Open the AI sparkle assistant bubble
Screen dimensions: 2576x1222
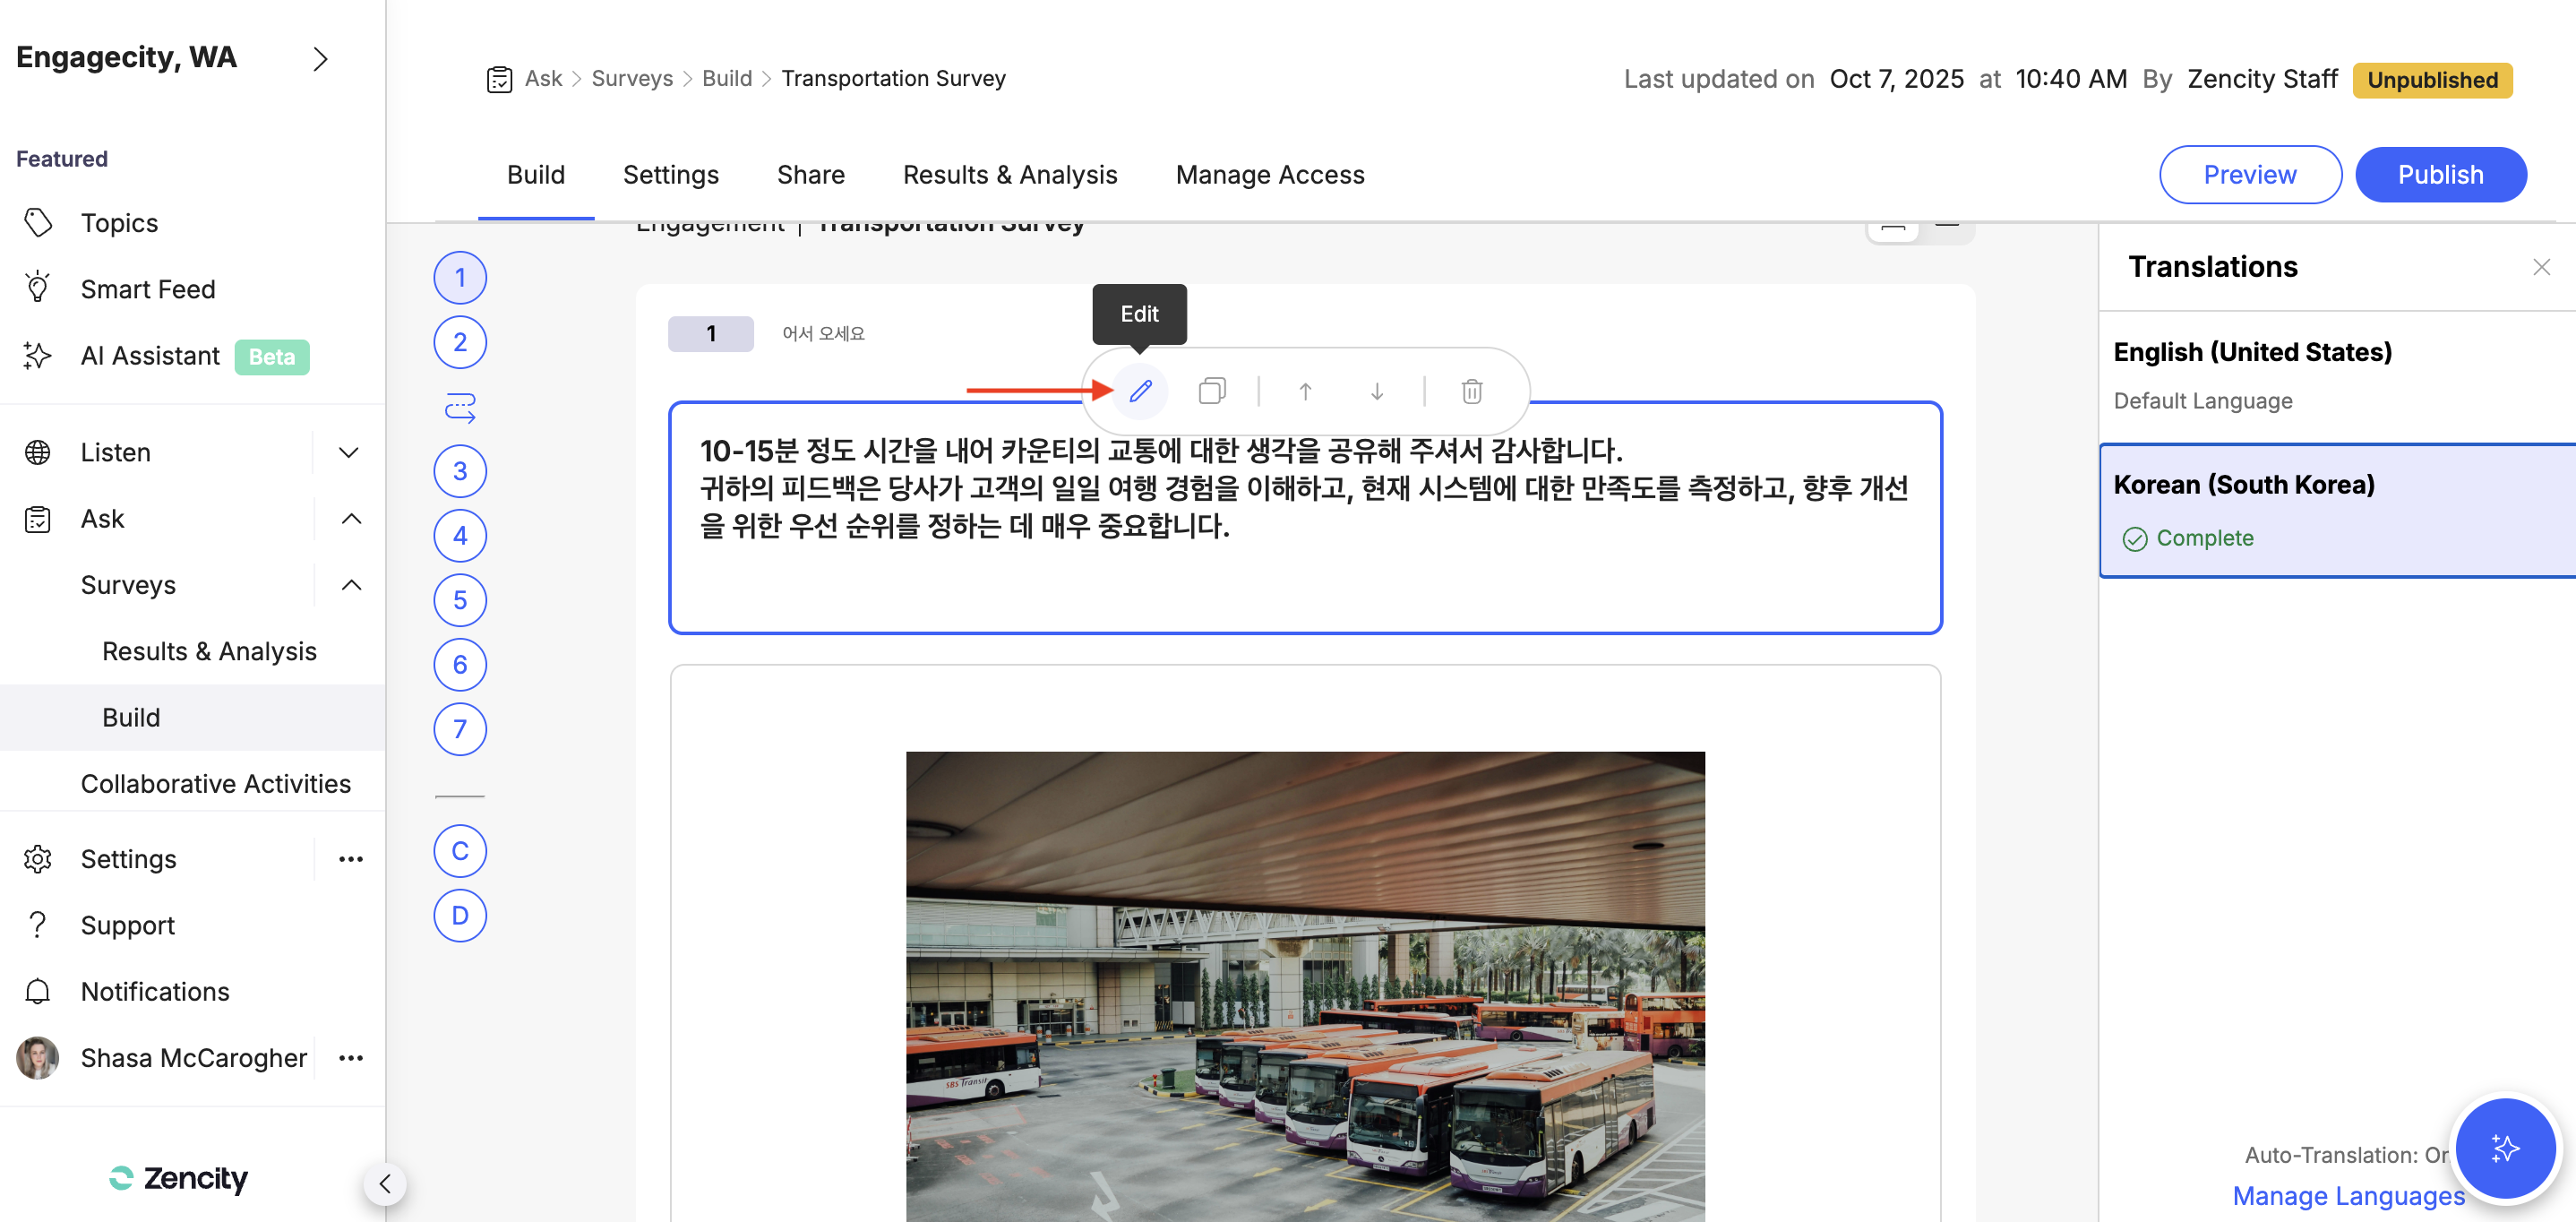click(2504, 1148)
